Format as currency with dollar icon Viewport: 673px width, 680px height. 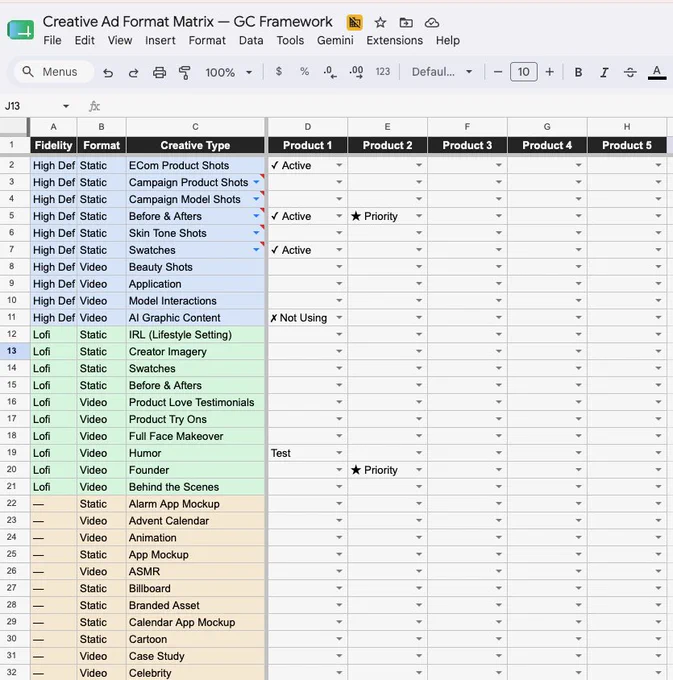pyautogui.click(x=279, y=72)
